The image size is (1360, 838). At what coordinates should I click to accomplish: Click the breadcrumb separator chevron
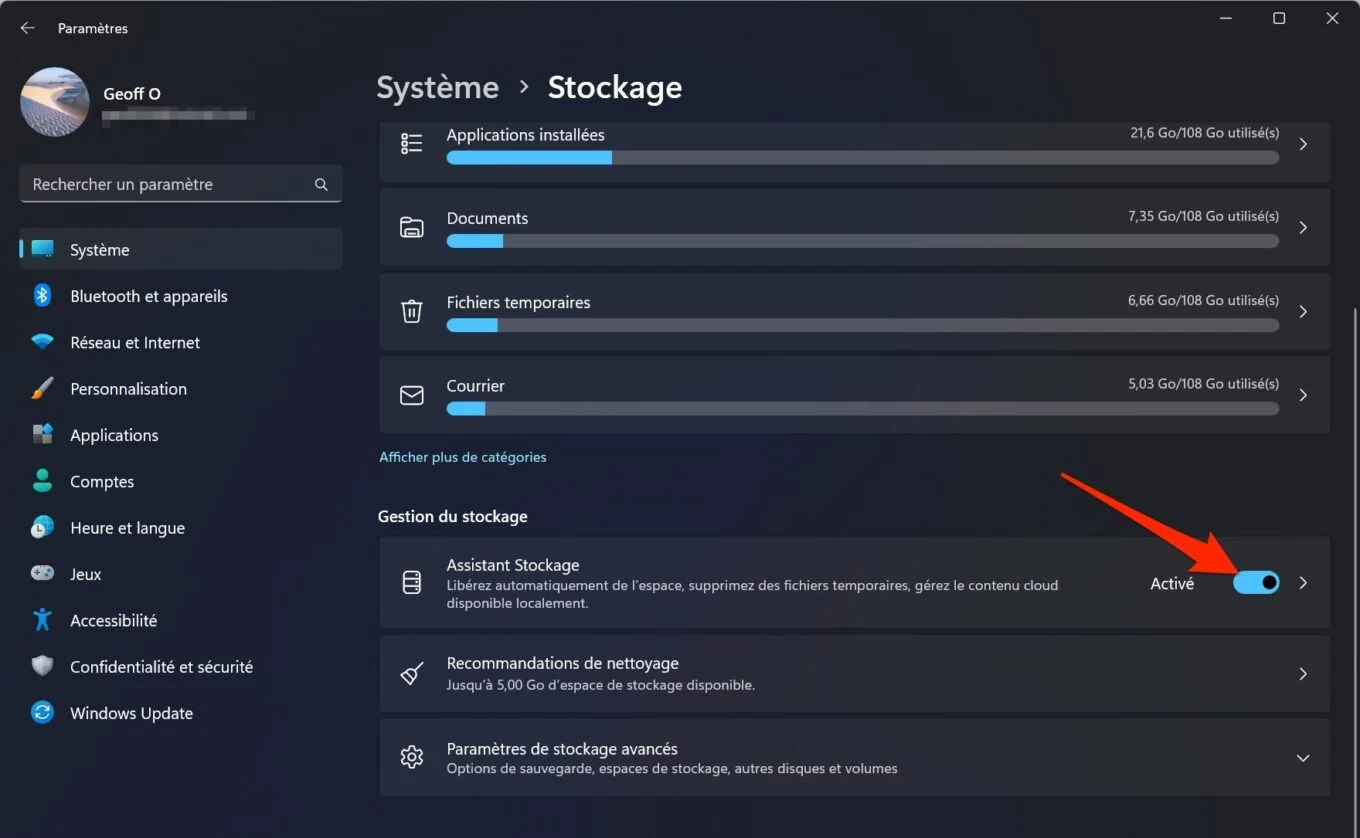pyautogui.click(x=524, y=88)
